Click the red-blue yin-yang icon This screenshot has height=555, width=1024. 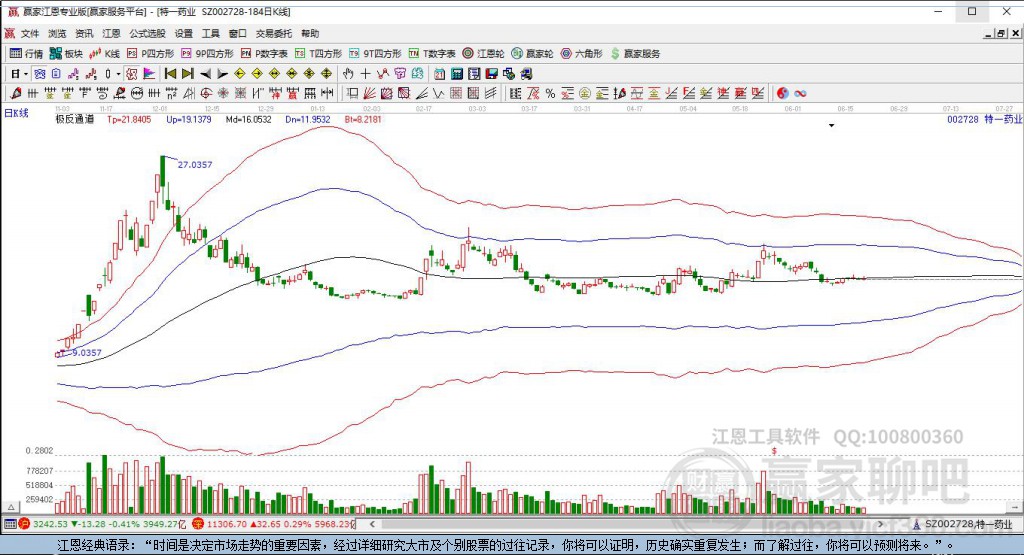coord(782,93)
